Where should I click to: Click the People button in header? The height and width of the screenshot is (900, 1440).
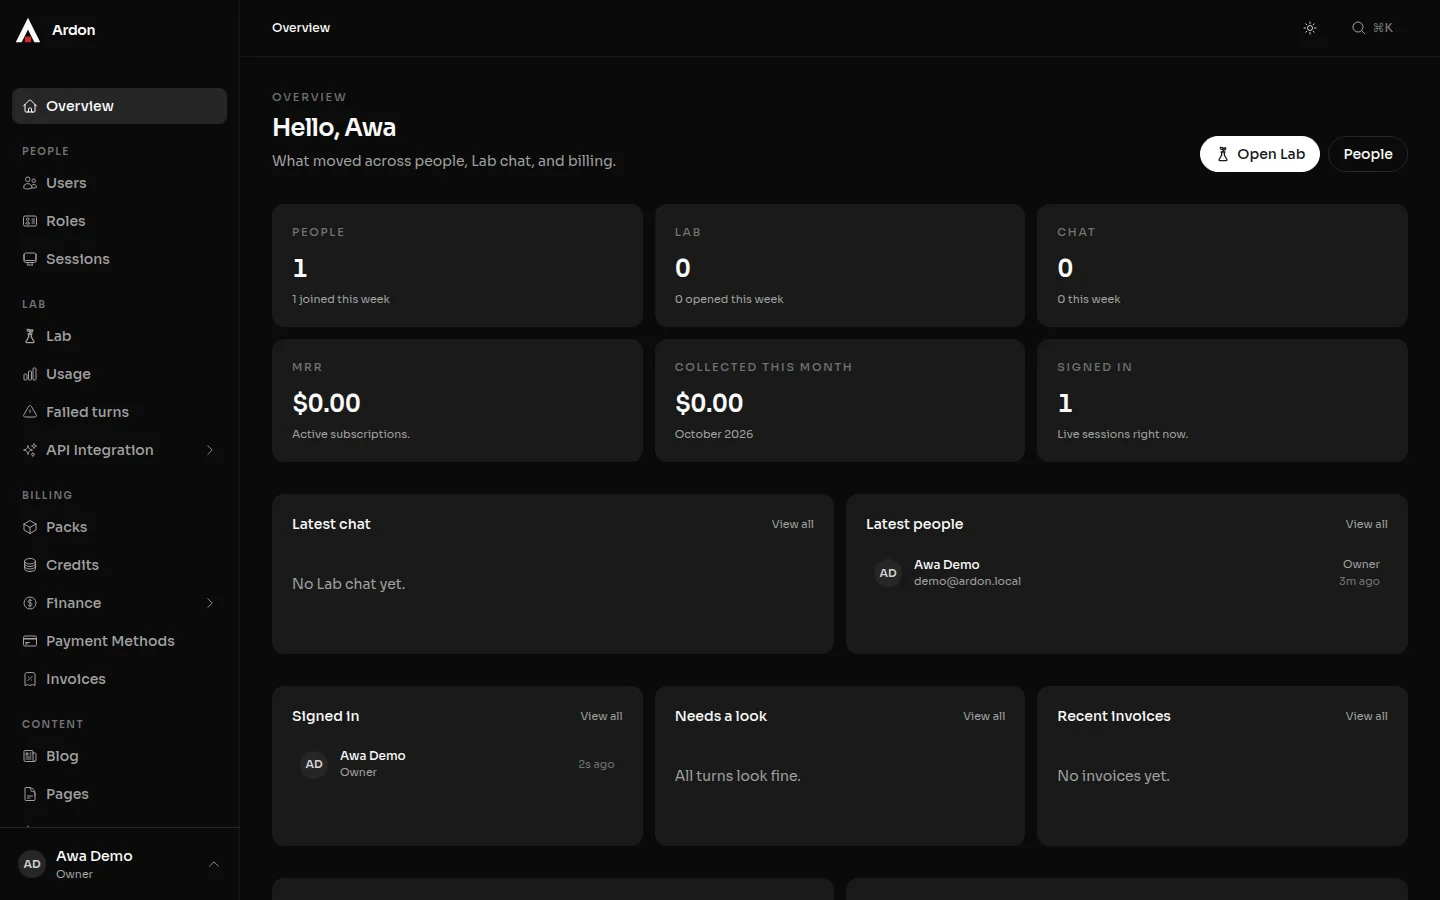point(1368,154)
